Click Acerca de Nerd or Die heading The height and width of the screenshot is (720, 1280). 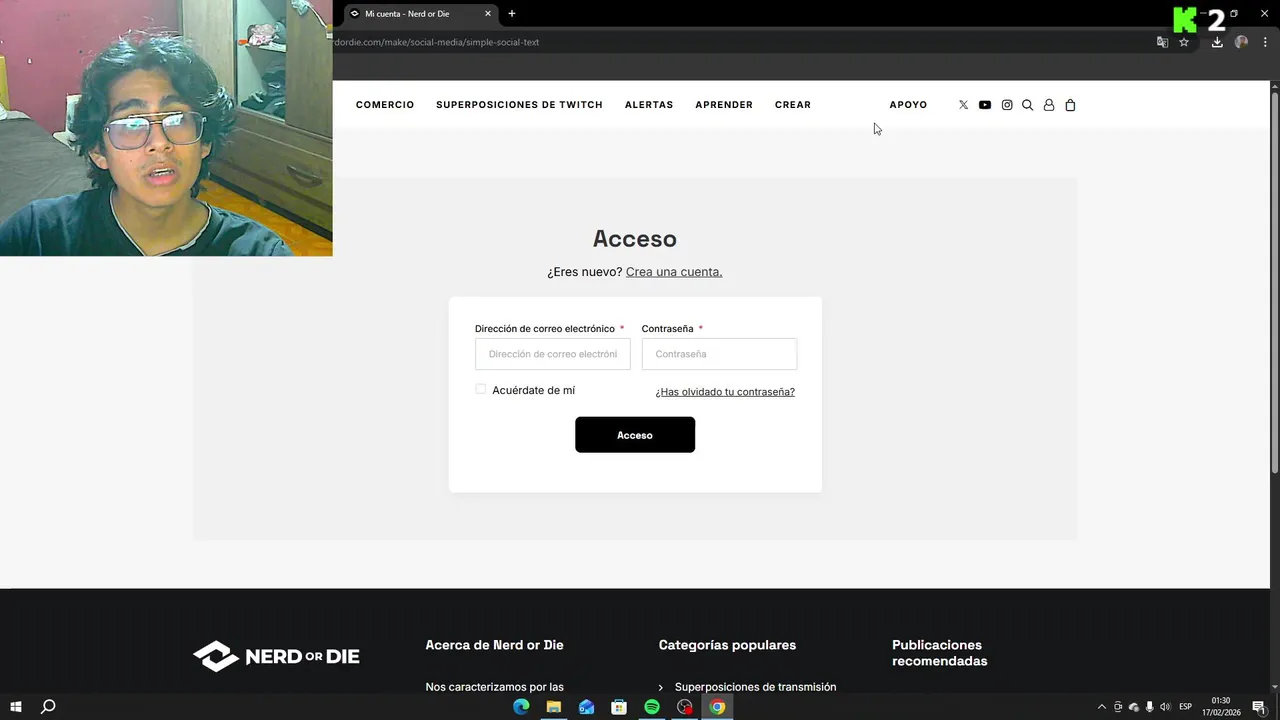point(494,645)
